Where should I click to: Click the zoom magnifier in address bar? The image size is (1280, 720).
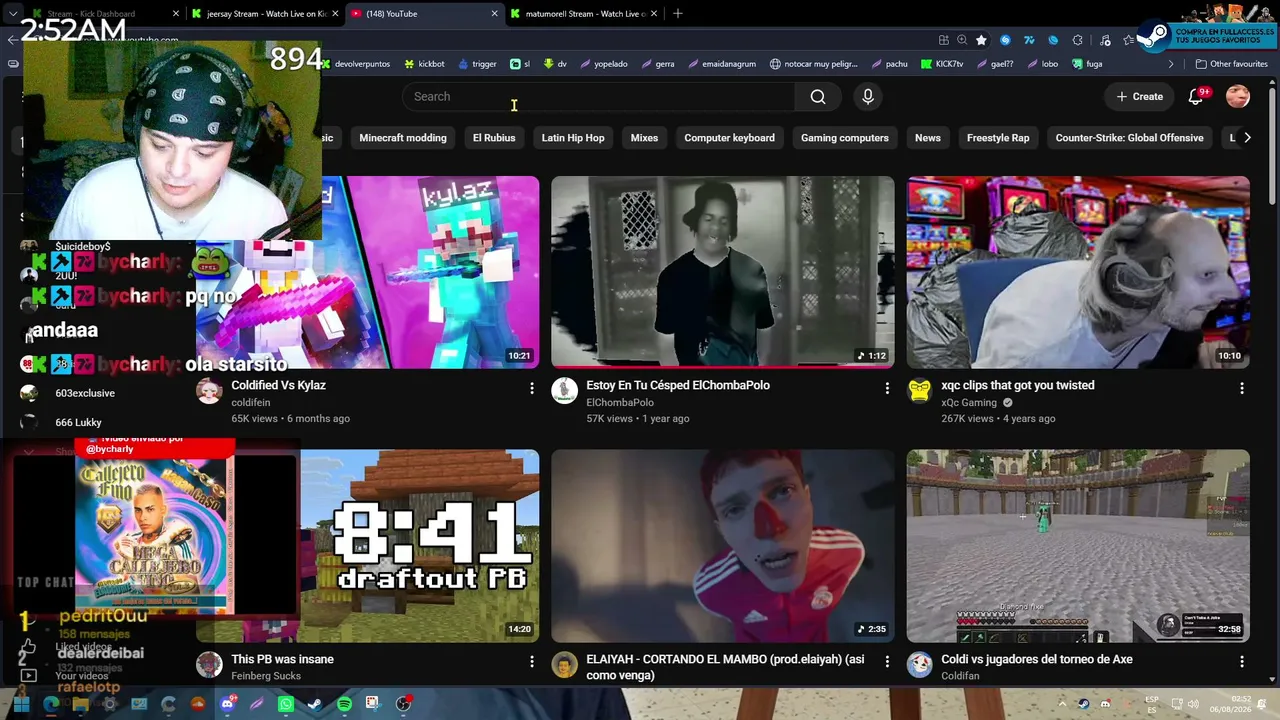pos(962,40)
